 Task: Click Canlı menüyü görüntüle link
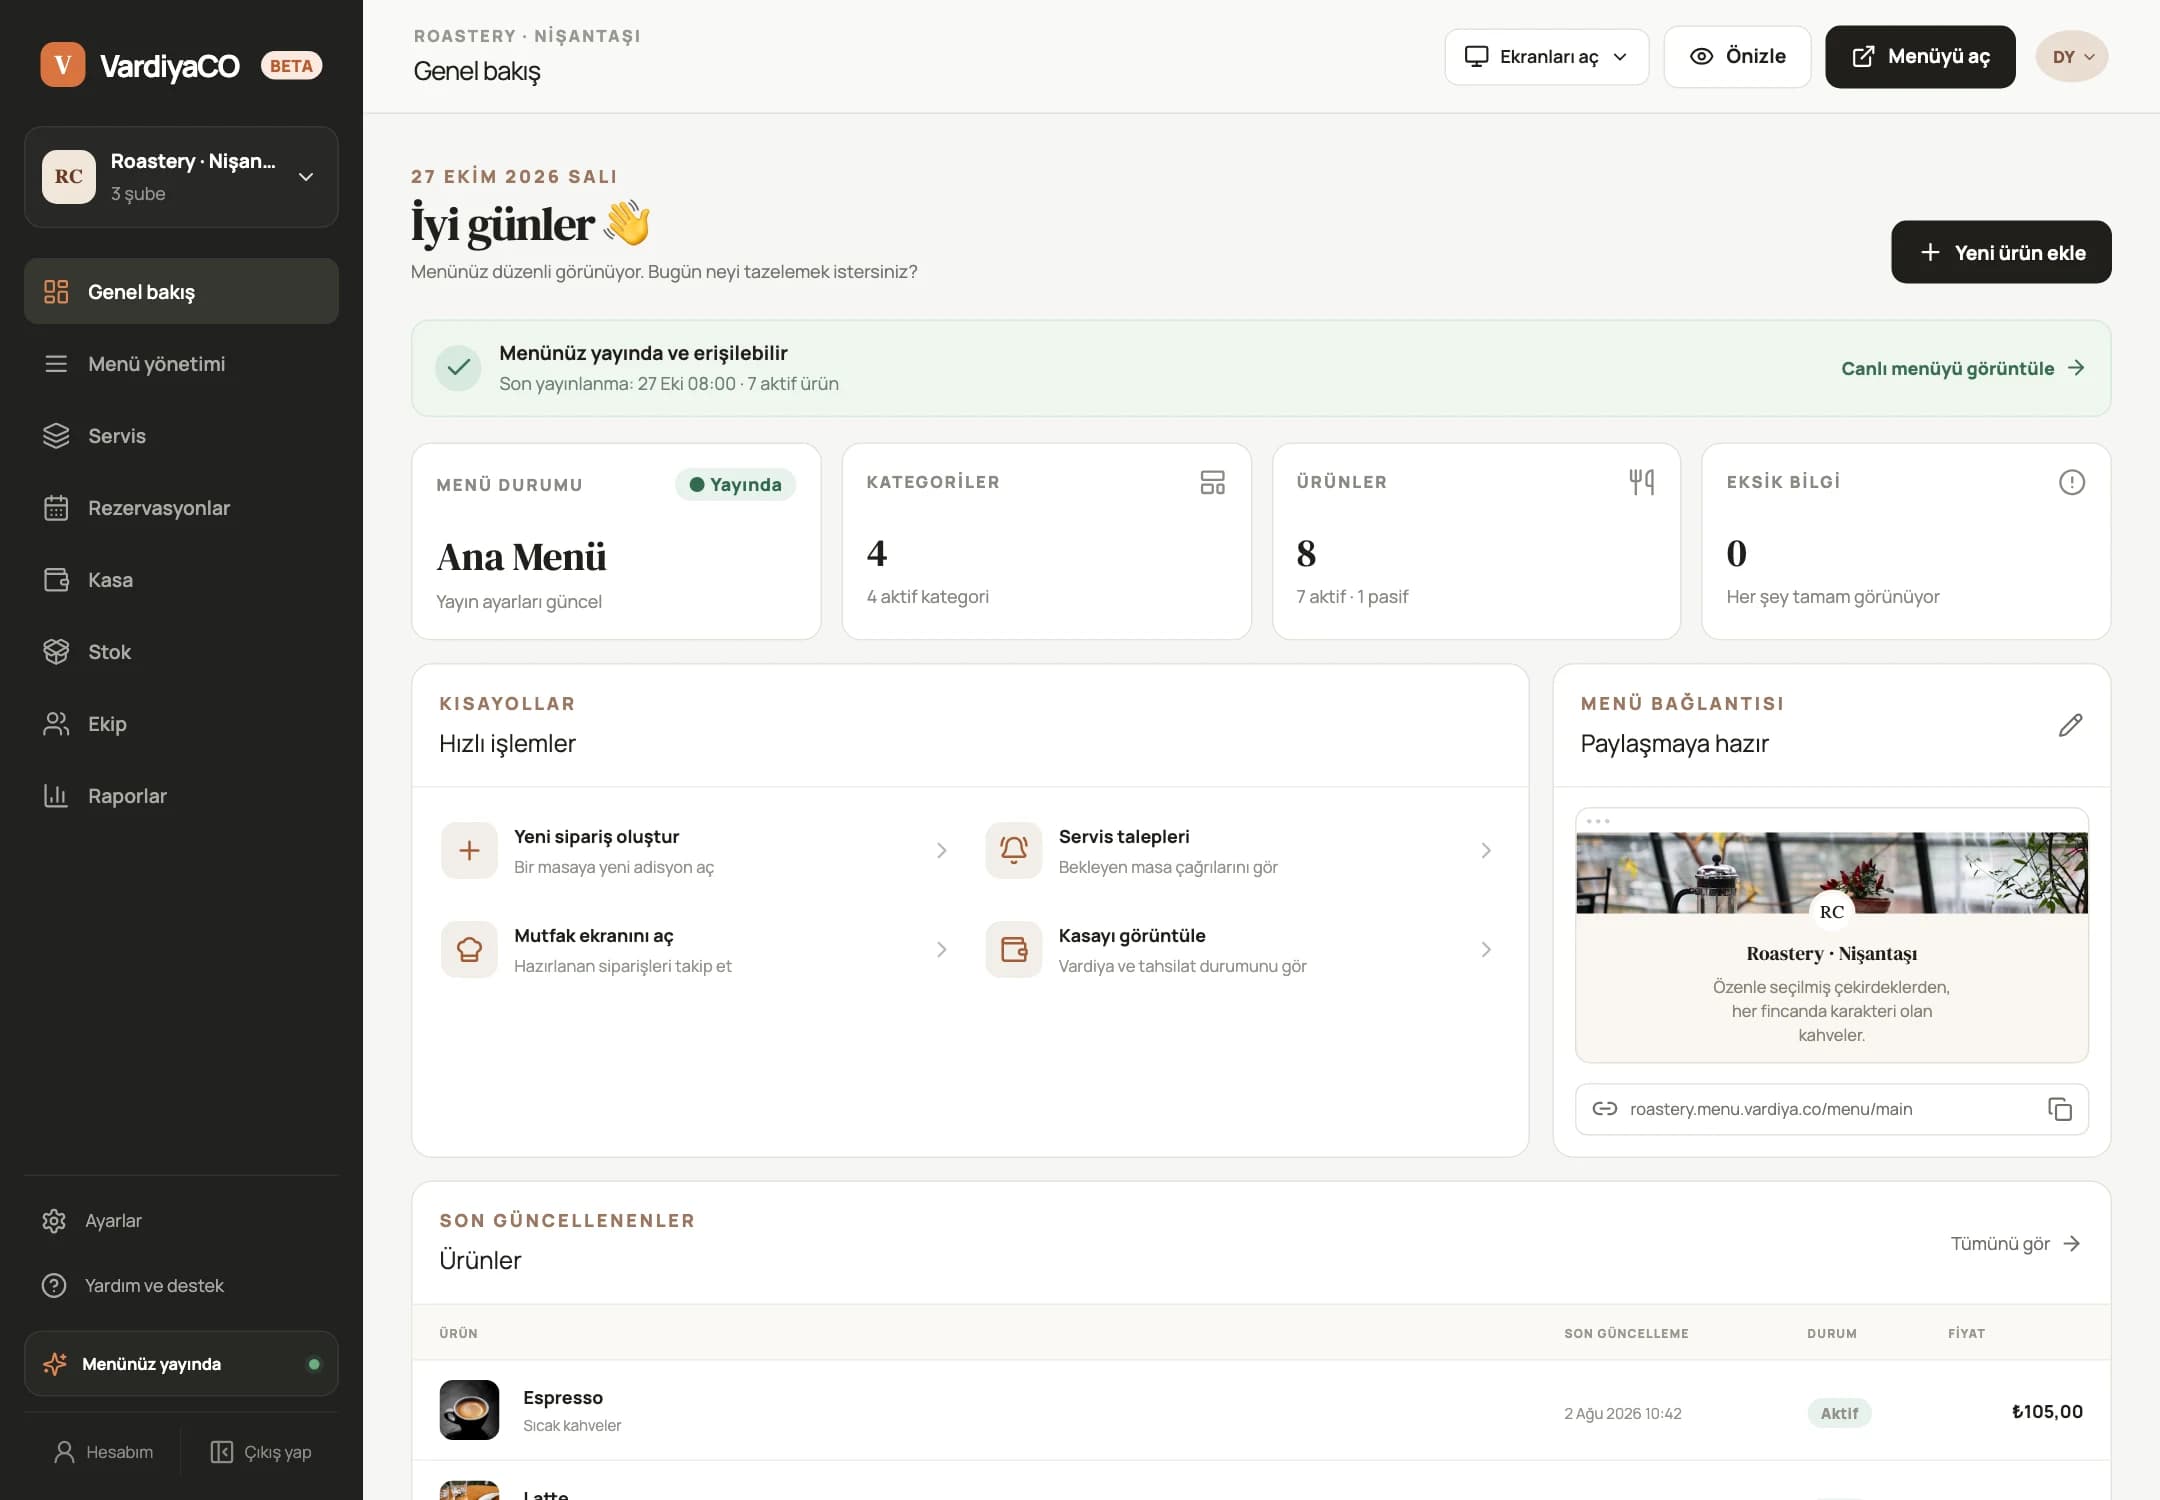coord(1962,368)
